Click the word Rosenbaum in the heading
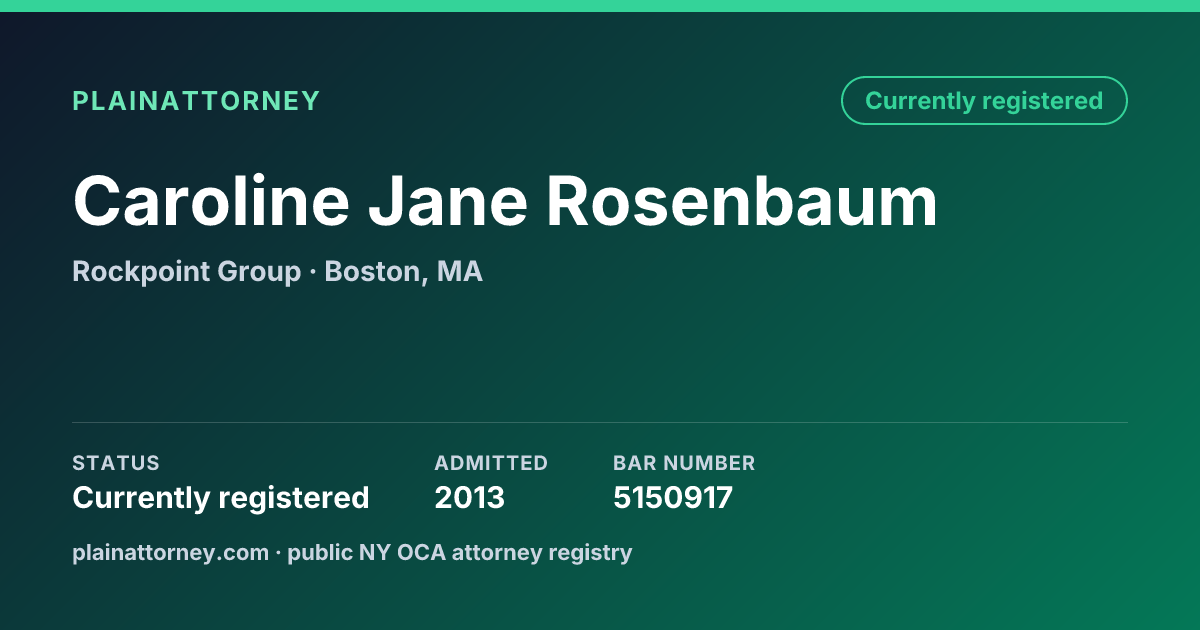The image size is (1200, 630). click(x=742, y=201)
